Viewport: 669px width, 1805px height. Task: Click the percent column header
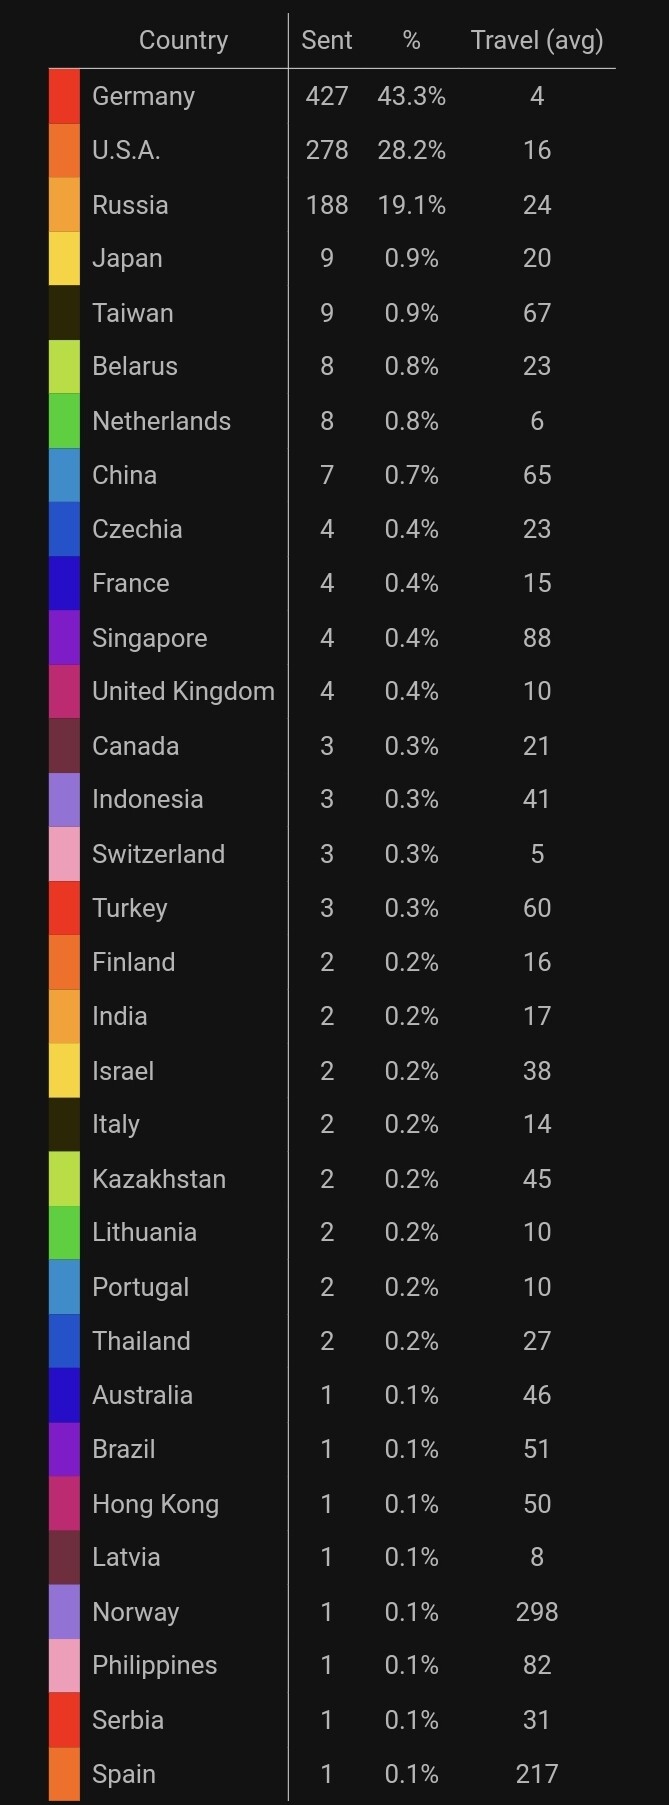411,40
